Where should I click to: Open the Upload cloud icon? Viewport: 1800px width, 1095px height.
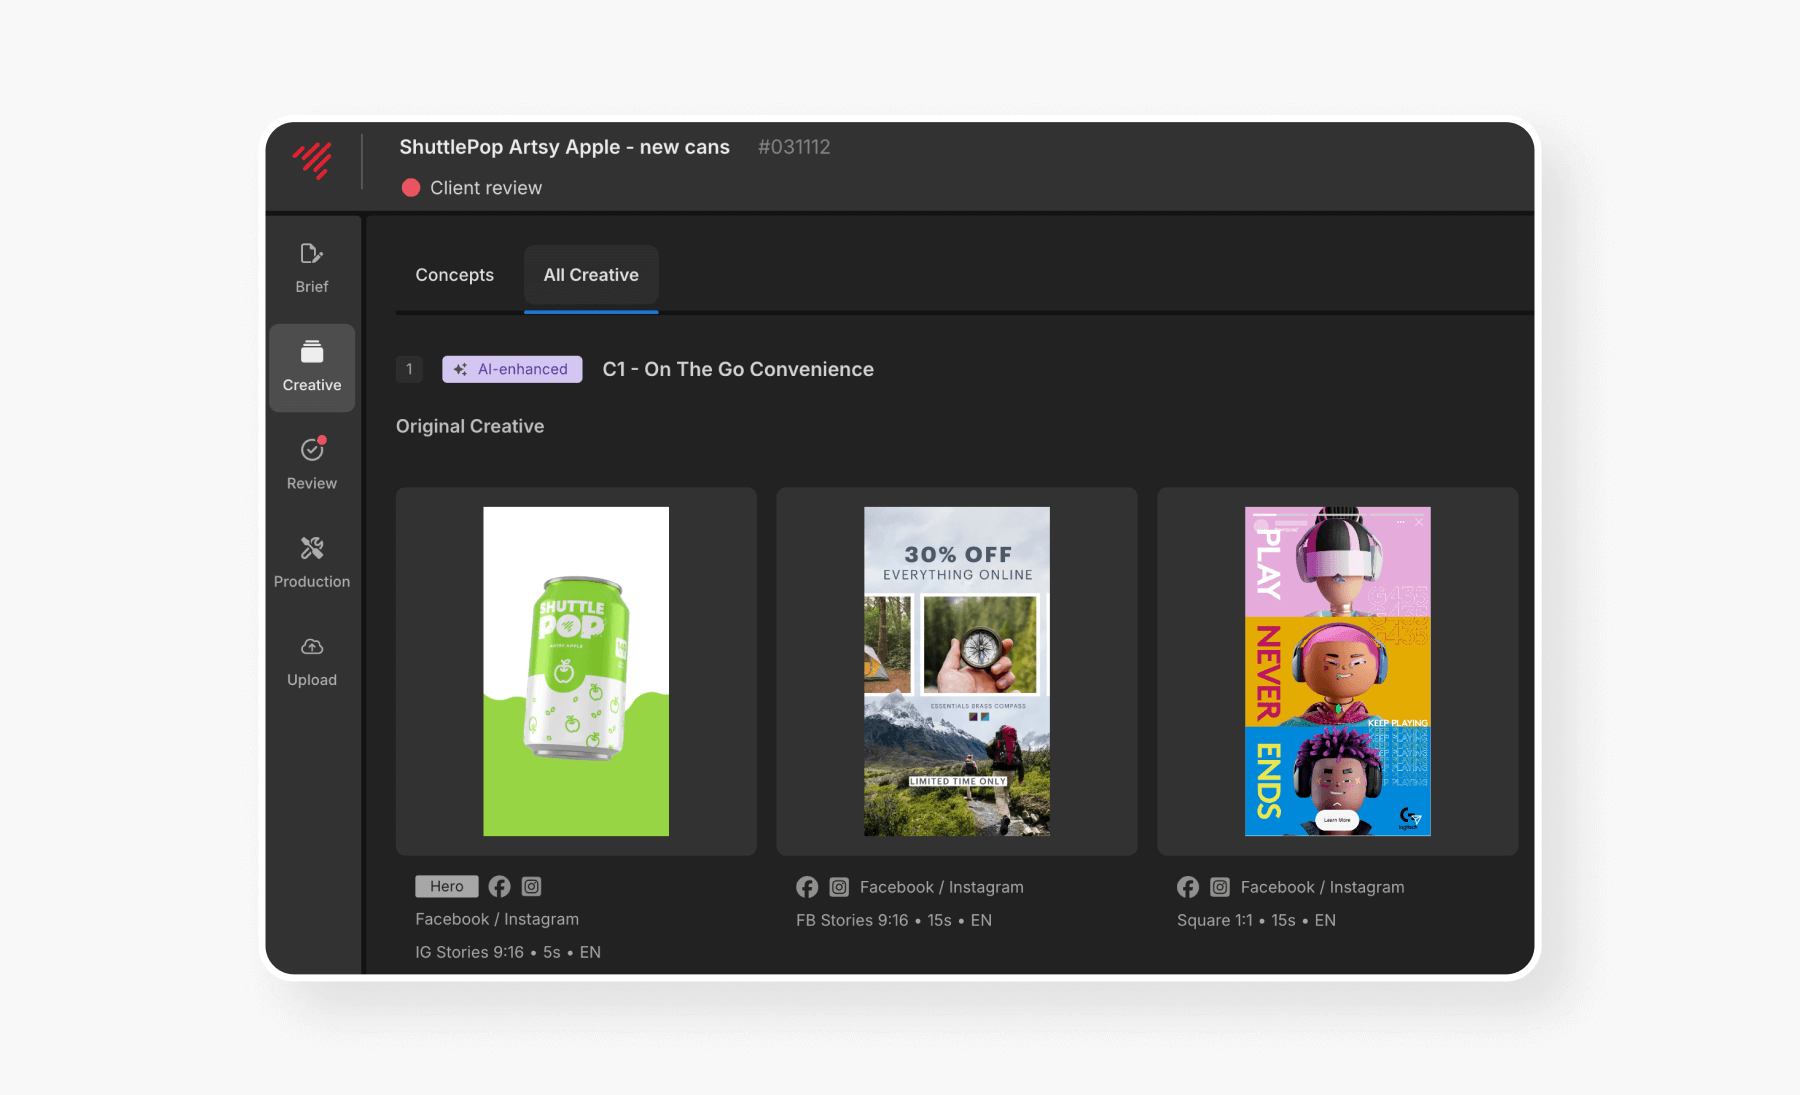click(x=312, y=660)
